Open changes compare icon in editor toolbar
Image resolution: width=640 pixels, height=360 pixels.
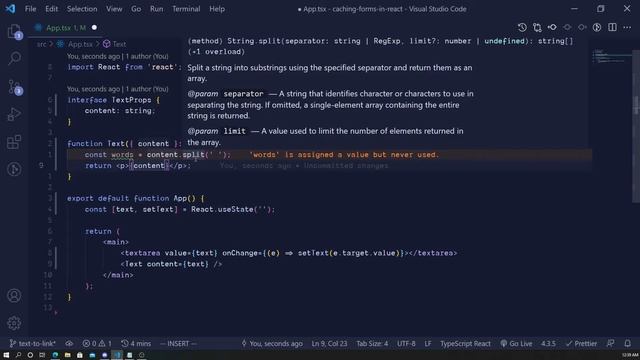tap(537, 27)
